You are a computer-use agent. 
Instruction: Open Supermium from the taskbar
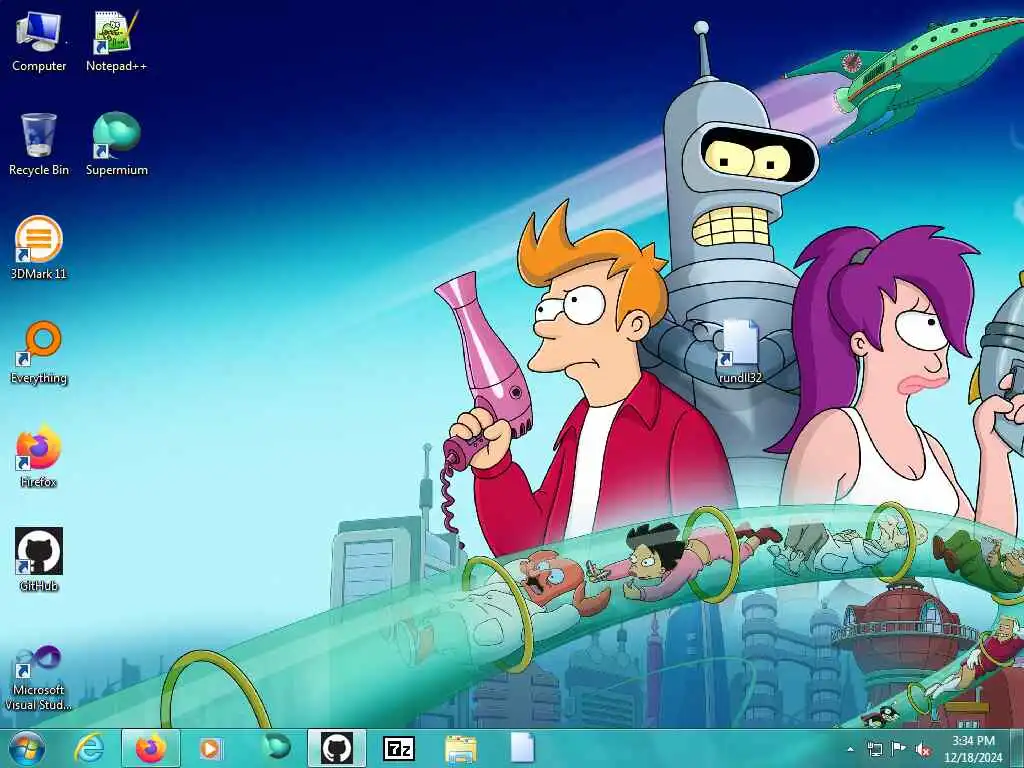[x=277, y=747]
